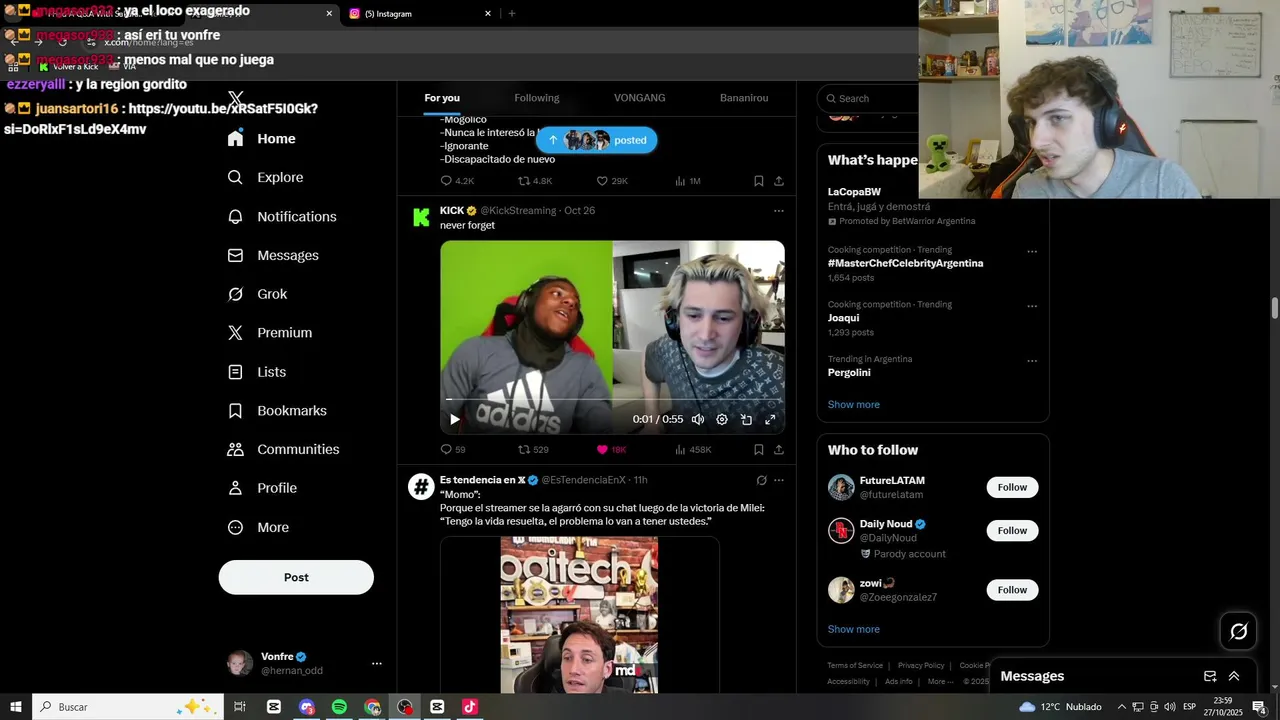Image resolution: width=1280 pixels, height=720 pixels.
Task: Follow FutureLATAM
Action: pyautogui.click(x=1012, y=487)
